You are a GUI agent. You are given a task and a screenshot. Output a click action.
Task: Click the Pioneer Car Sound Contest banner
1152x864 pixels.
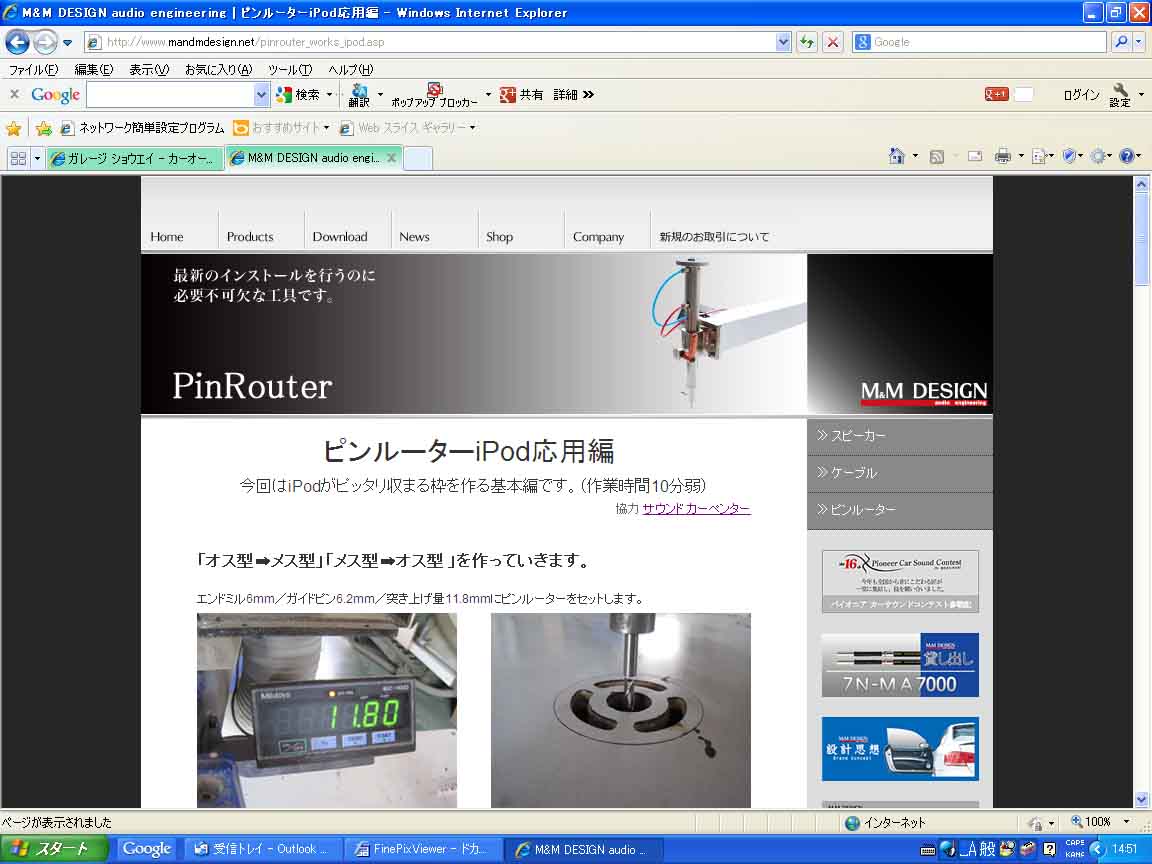[900, 581]
